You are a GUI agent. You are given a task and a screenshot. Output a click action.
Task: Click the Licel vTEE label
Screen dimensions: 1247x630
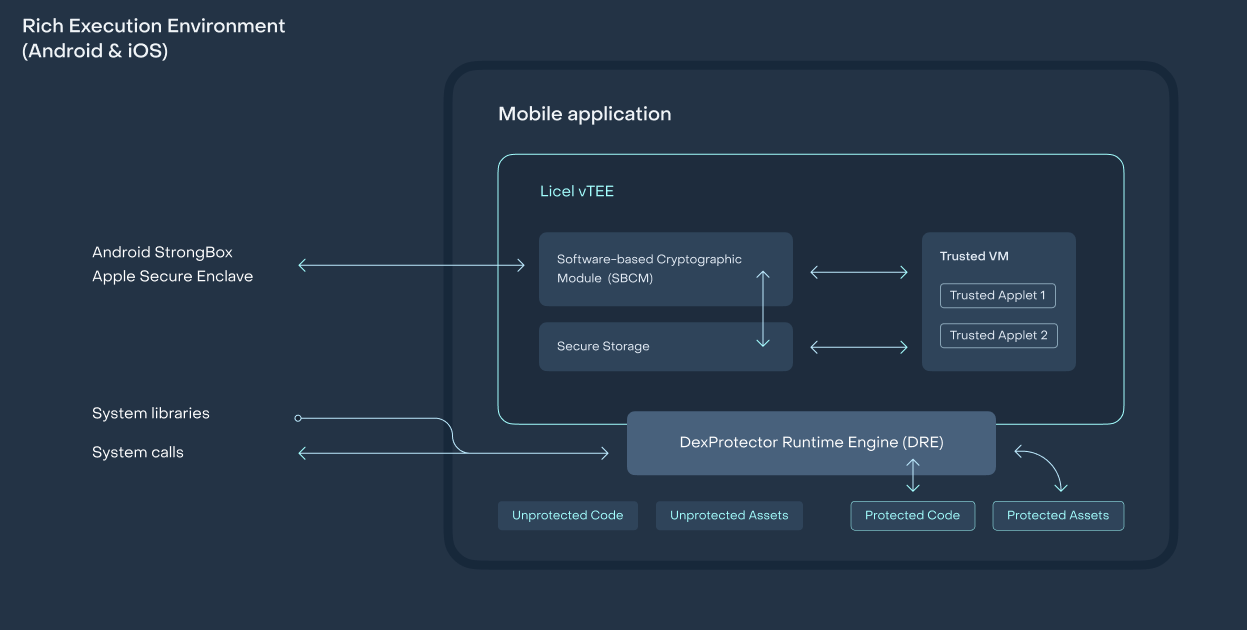point(577,191)
